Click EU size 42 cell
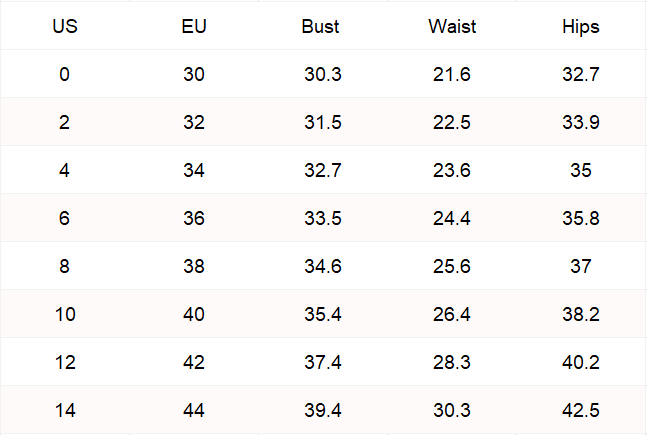 tap(194, 362)
